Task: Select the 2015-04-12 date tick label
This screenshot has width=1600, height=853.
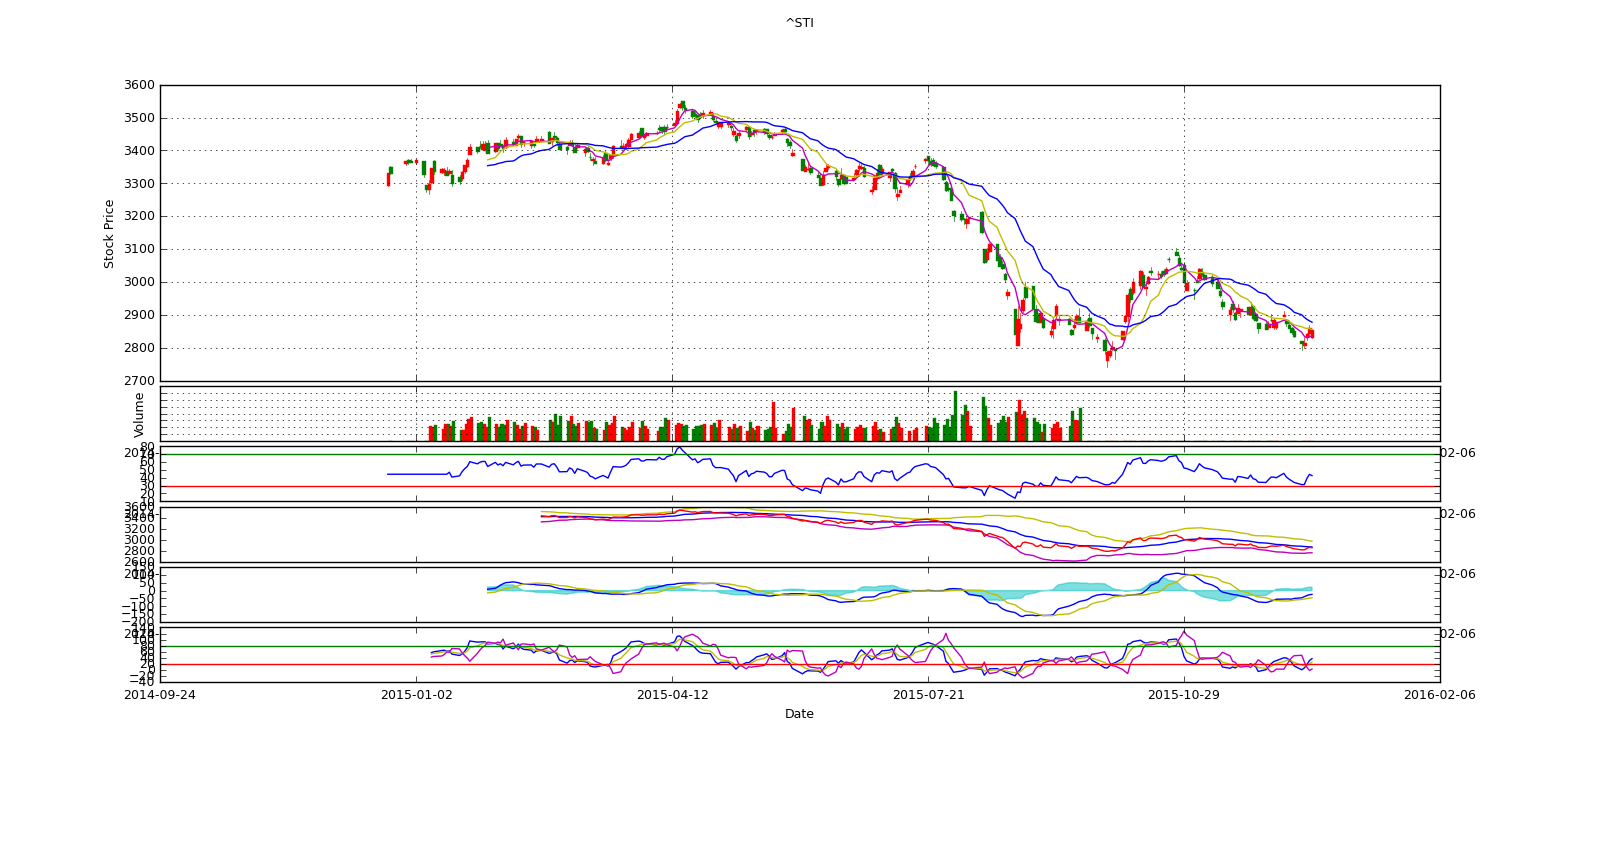Action: (x=672, y=695)
